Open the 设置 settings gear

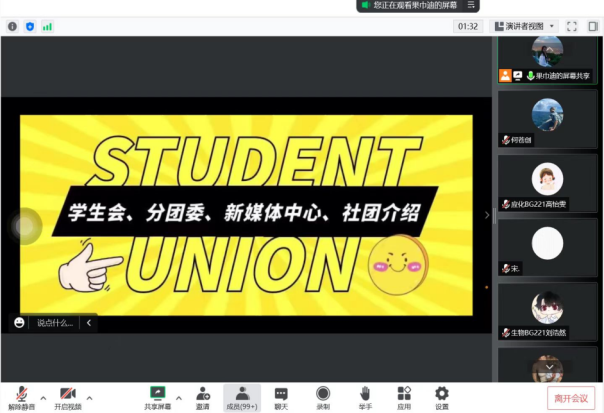[x=441, y=393]
